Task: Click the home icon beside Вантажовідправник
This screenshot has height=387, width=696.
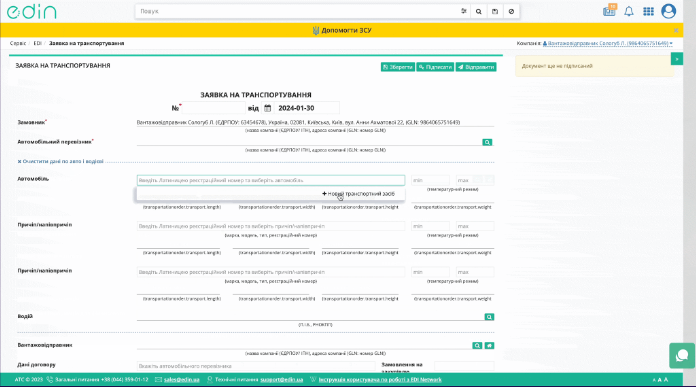Action: (489, 345)
